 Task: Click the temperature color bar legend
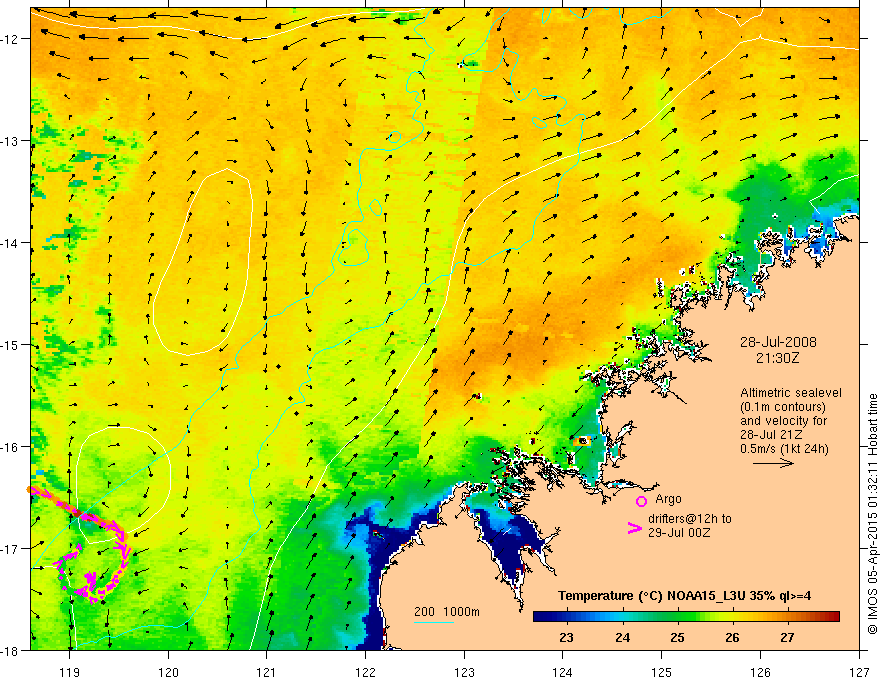pos(686,617)
